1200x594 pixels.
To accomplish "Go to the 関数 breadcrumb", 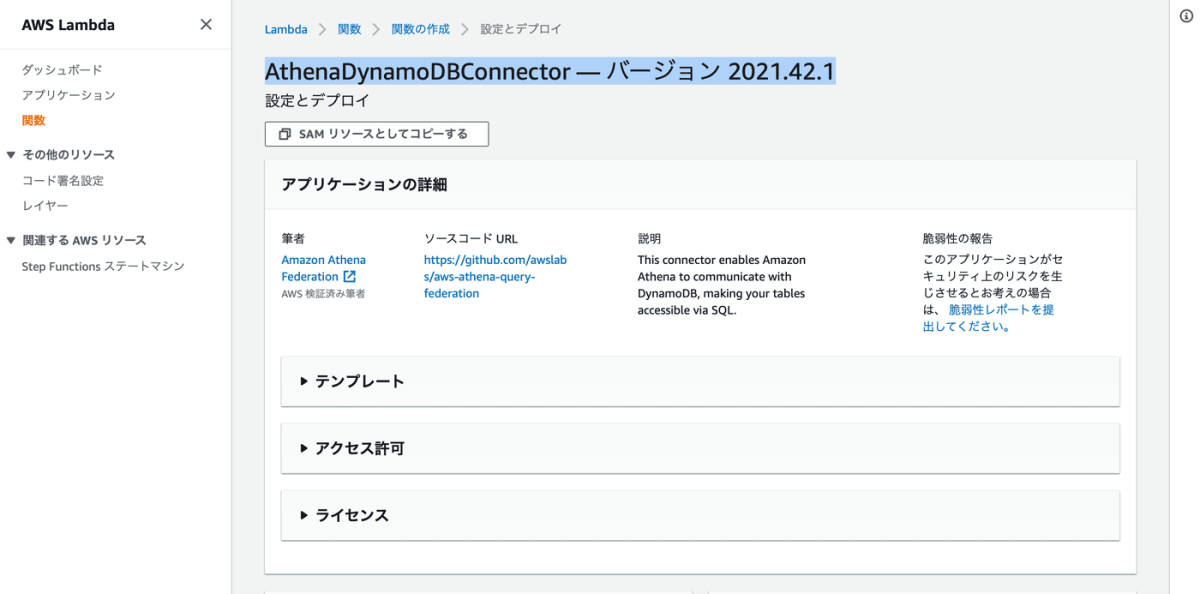I will tap(349, 30).
